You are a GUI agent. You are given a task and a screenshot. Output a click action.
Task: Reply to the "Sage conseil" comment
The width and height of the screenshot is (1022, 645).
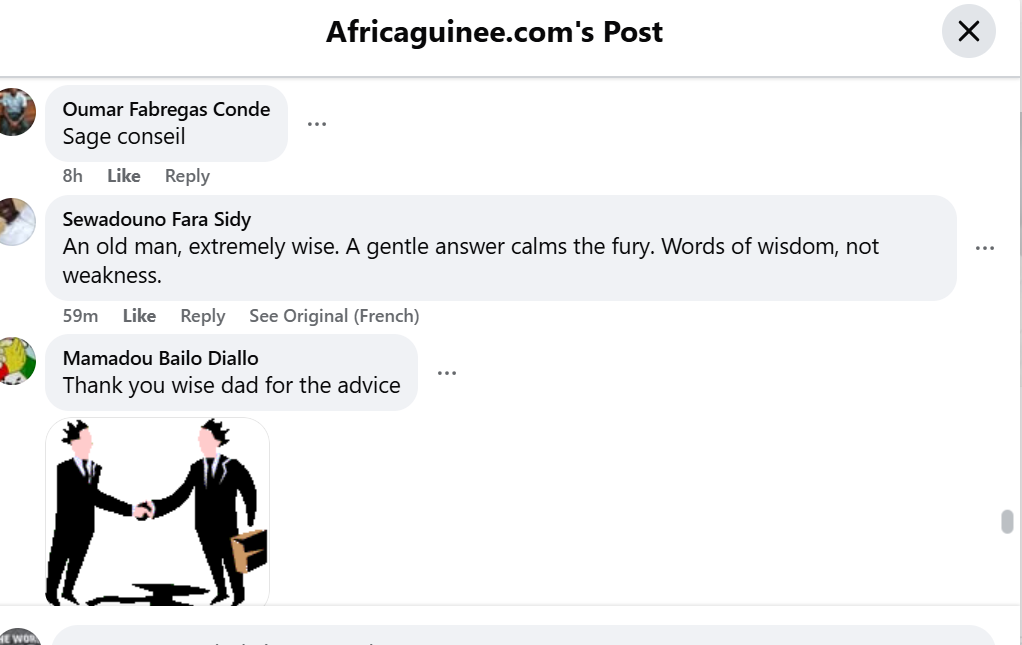coord(187,176)
